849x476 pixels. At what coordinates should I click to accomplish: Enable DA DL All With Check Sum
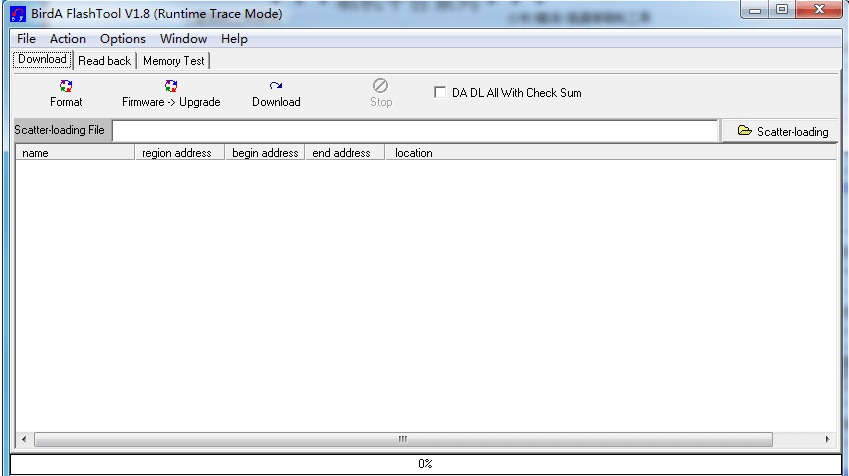(440, 93)
